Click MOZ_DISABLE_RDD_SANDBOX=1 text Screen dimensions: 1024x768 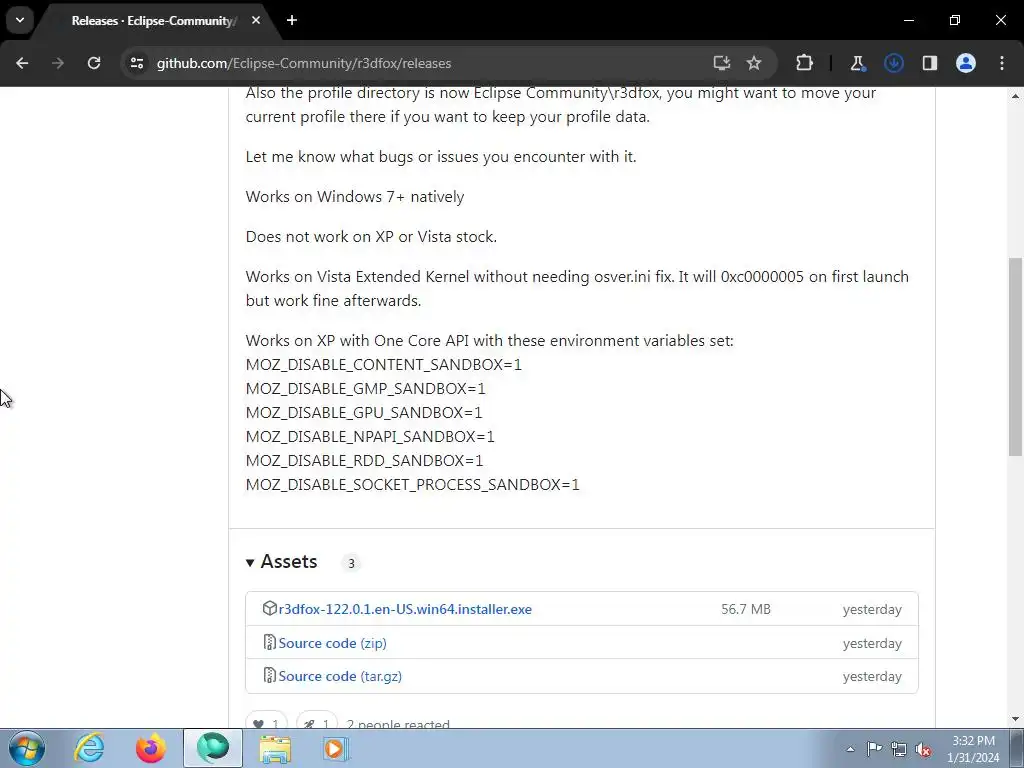(364, 460)
